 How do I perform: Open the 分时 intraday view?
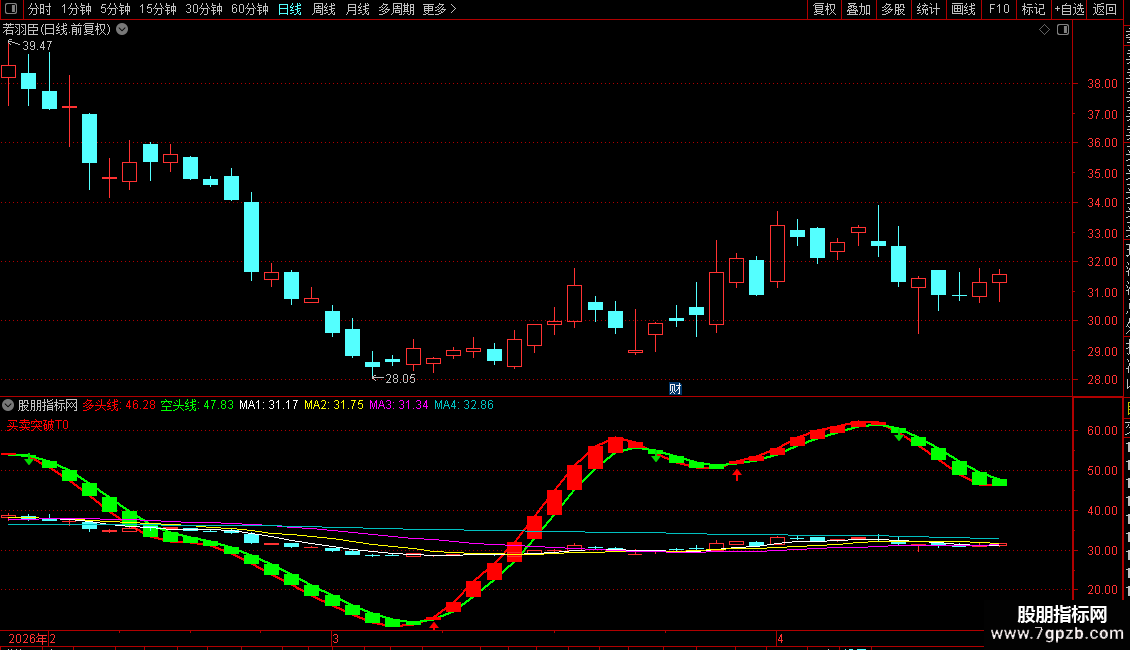(x=40, y=9)
